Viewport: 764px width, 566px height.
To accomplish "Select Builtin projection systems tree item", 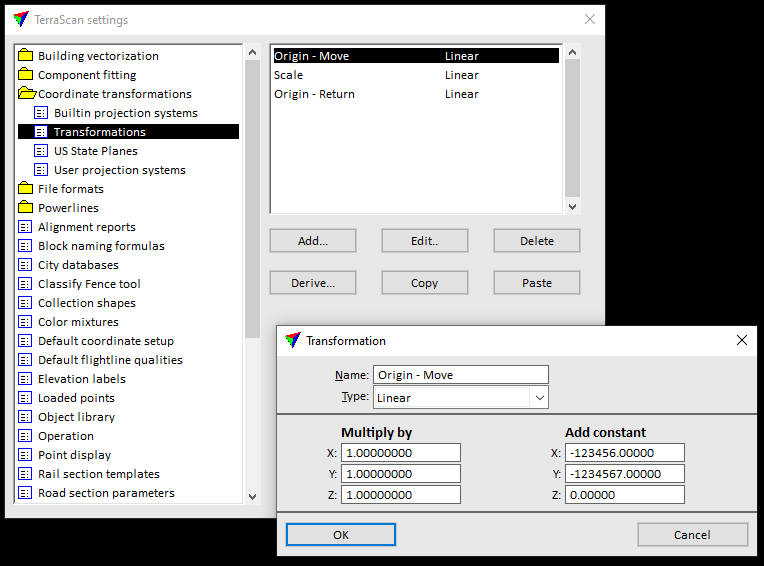I will pyautogui.click(x=125, y=113).
